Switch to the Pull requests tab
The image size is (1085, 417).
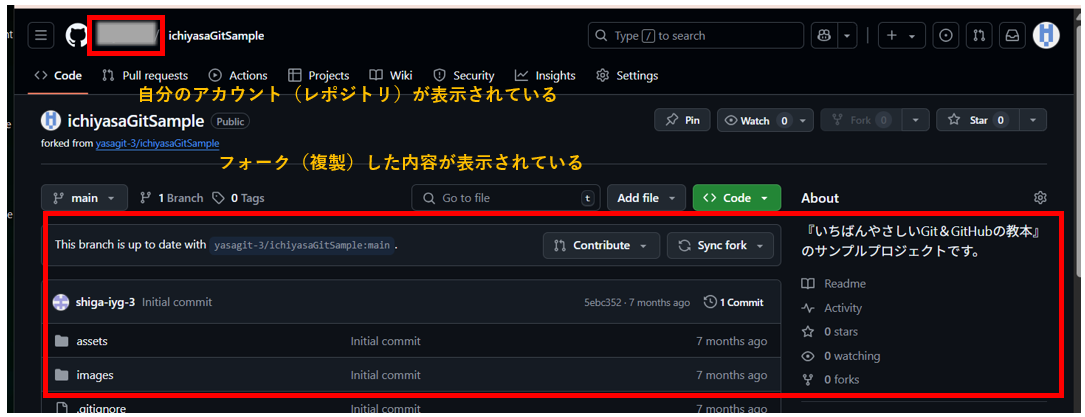(145, 75)
